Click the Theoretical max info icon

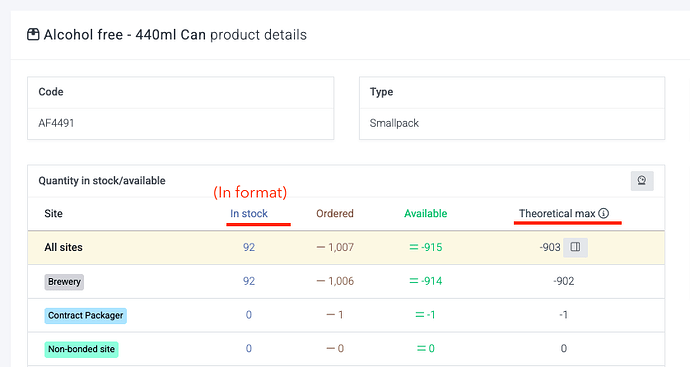pyautogui.click(x=604, y=213)
